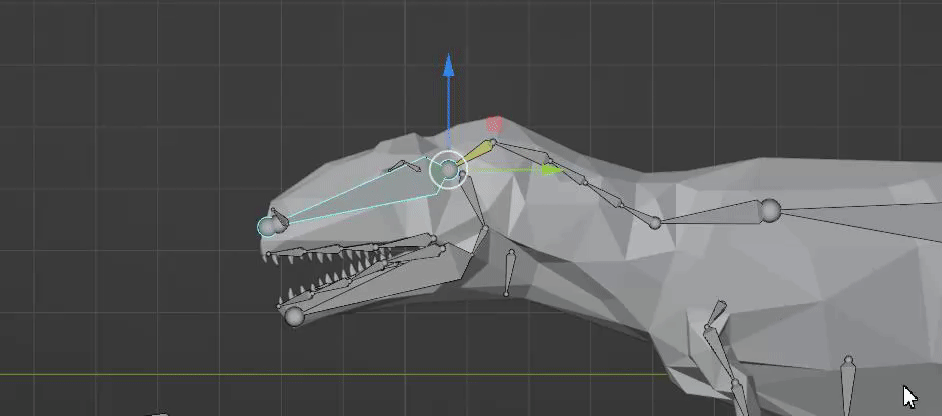Select the yellow-green bone behind the head
The image size is (942, 416).
coord(475,154)
